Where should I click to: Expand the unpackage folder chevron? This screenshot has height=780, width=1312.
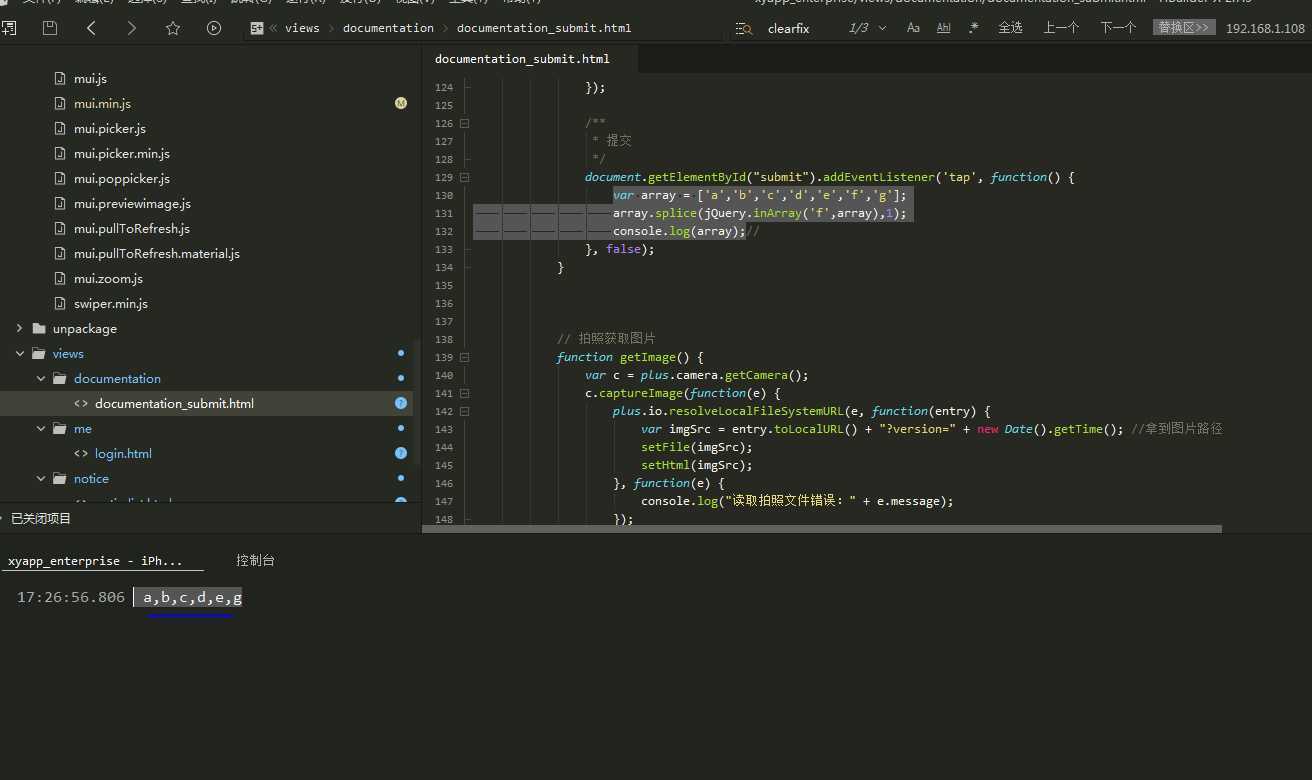pos(19,328)
